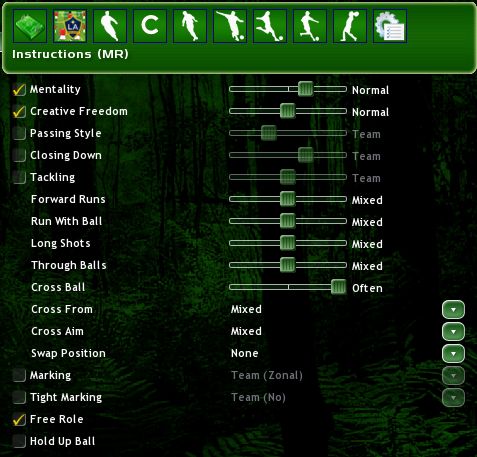Select the player leaping to strike ball icon
Image resolution: width=477 pixels, height=457 pixels.
point(270,26)
